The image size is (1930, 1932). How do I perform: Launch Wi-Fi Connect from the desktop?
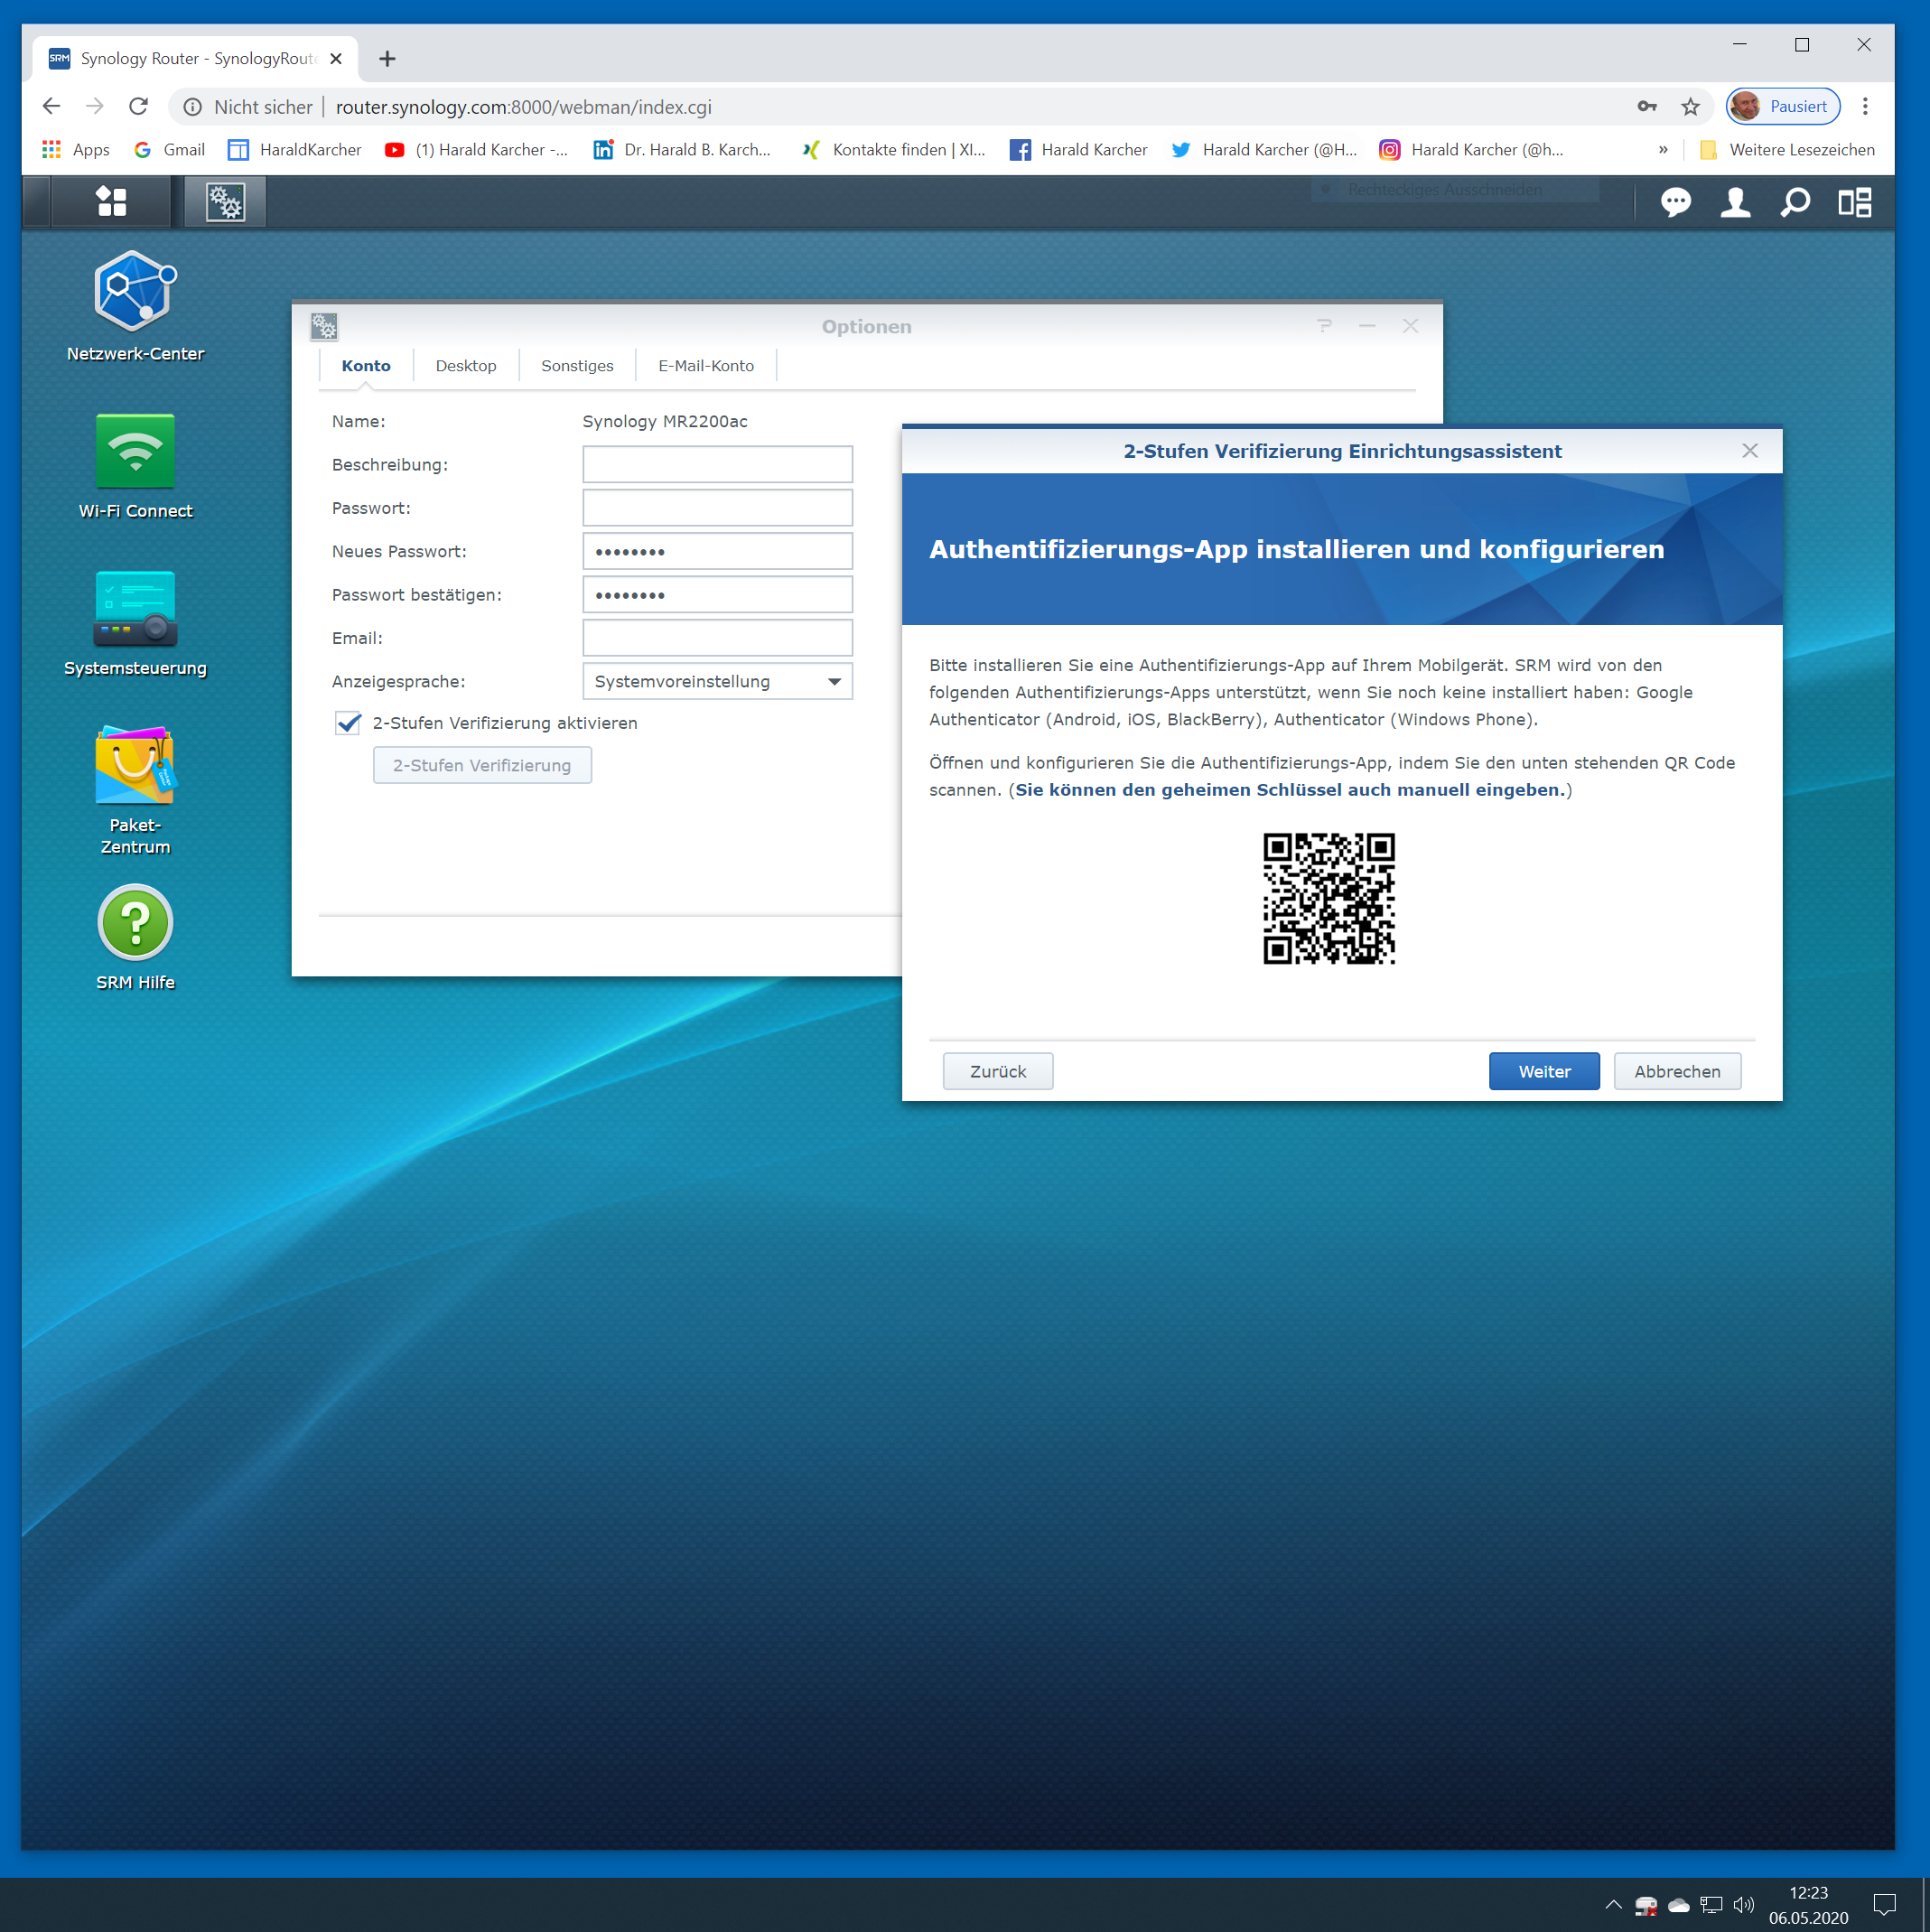[x=135, y=451]
